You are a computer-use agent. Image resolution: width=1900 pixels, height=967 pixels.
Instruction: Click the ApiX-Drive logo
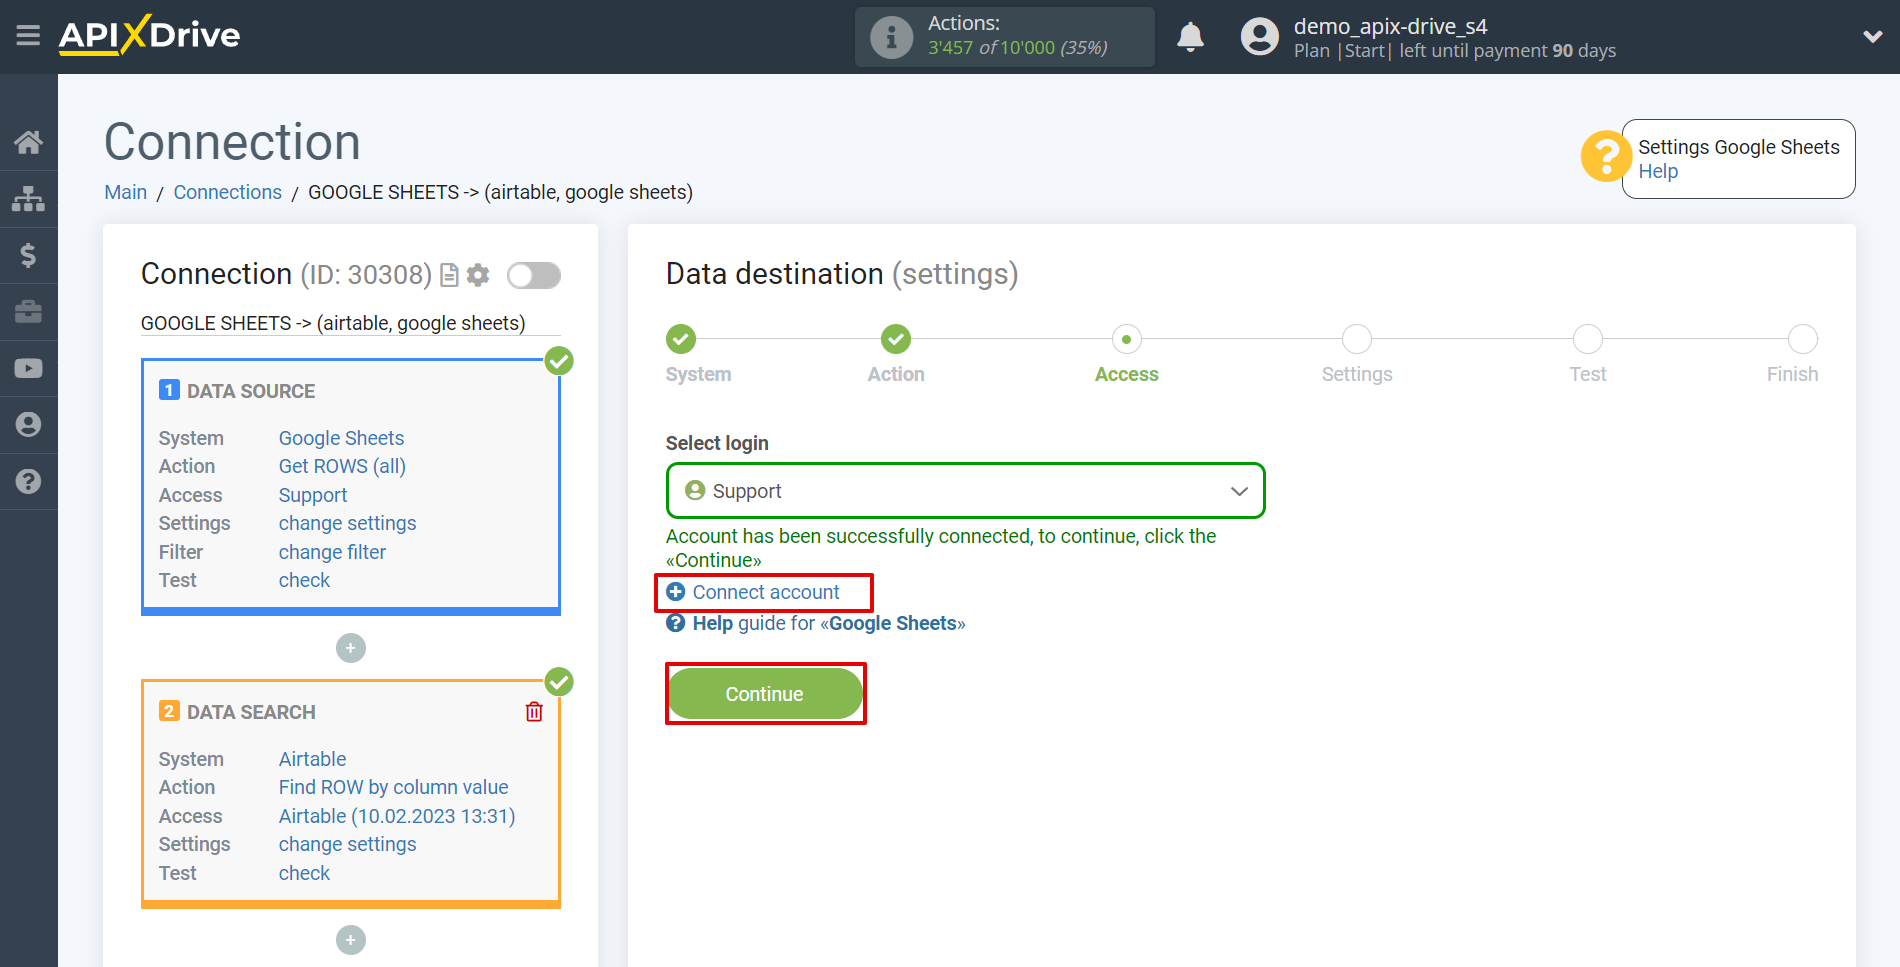(149, 35)
